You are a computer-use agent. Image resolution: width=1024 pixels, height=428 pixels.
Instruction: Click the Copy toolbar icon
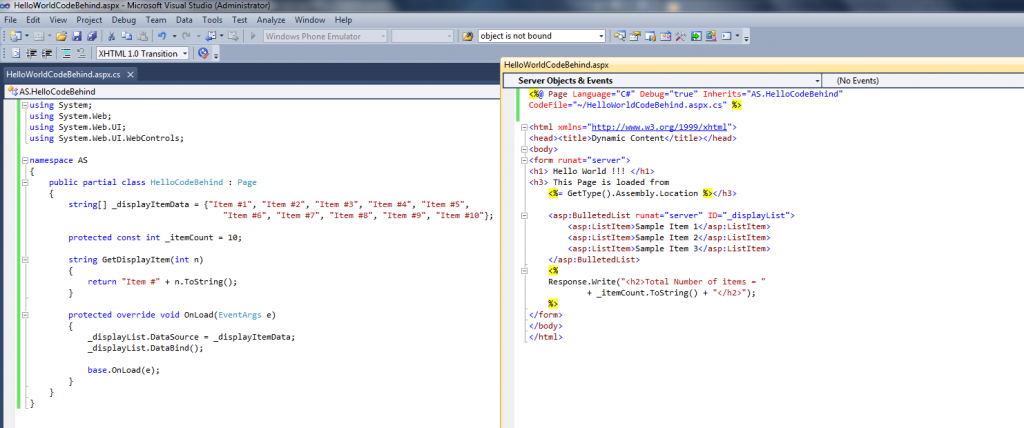point(127,36)
